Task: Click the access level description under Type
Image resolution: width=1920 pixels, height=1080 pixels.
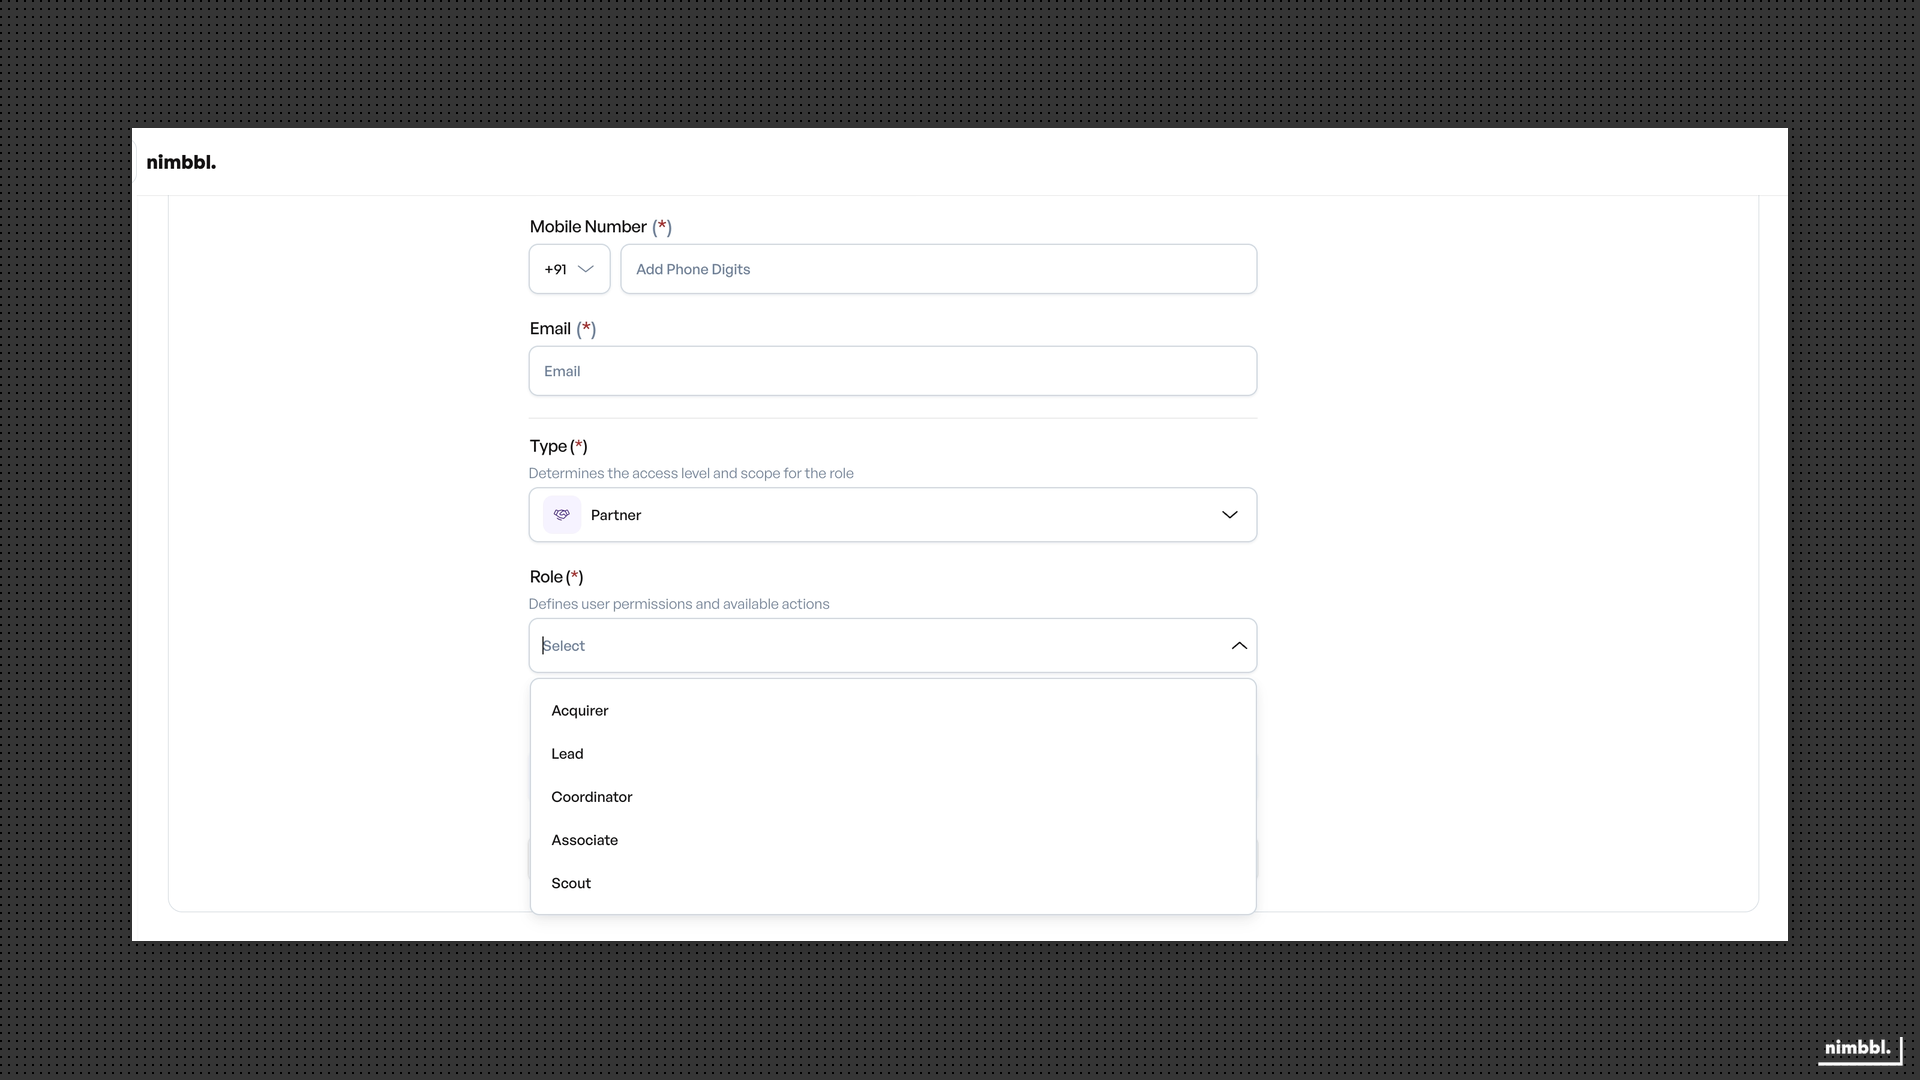Action: [x=692, y=473]
